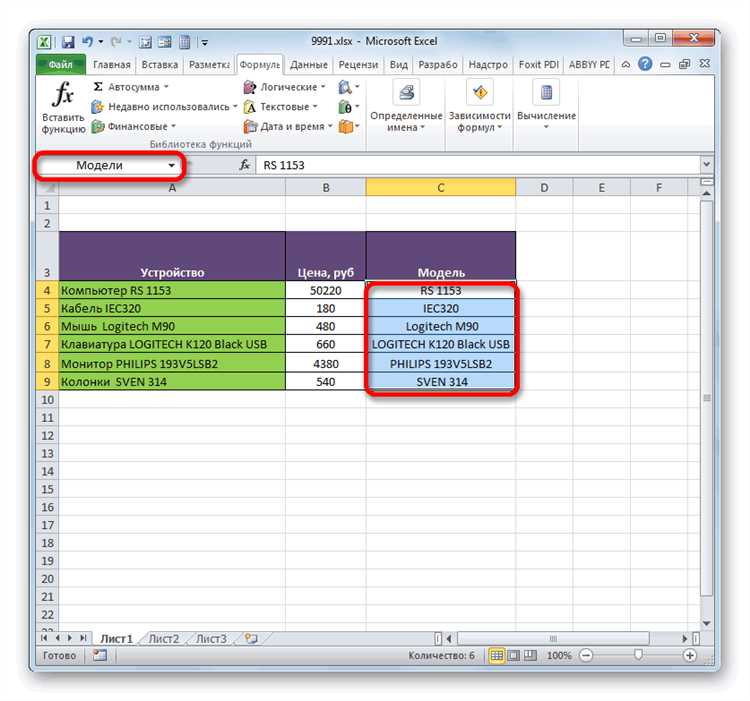Click the Calculation icon

(546, 92)
